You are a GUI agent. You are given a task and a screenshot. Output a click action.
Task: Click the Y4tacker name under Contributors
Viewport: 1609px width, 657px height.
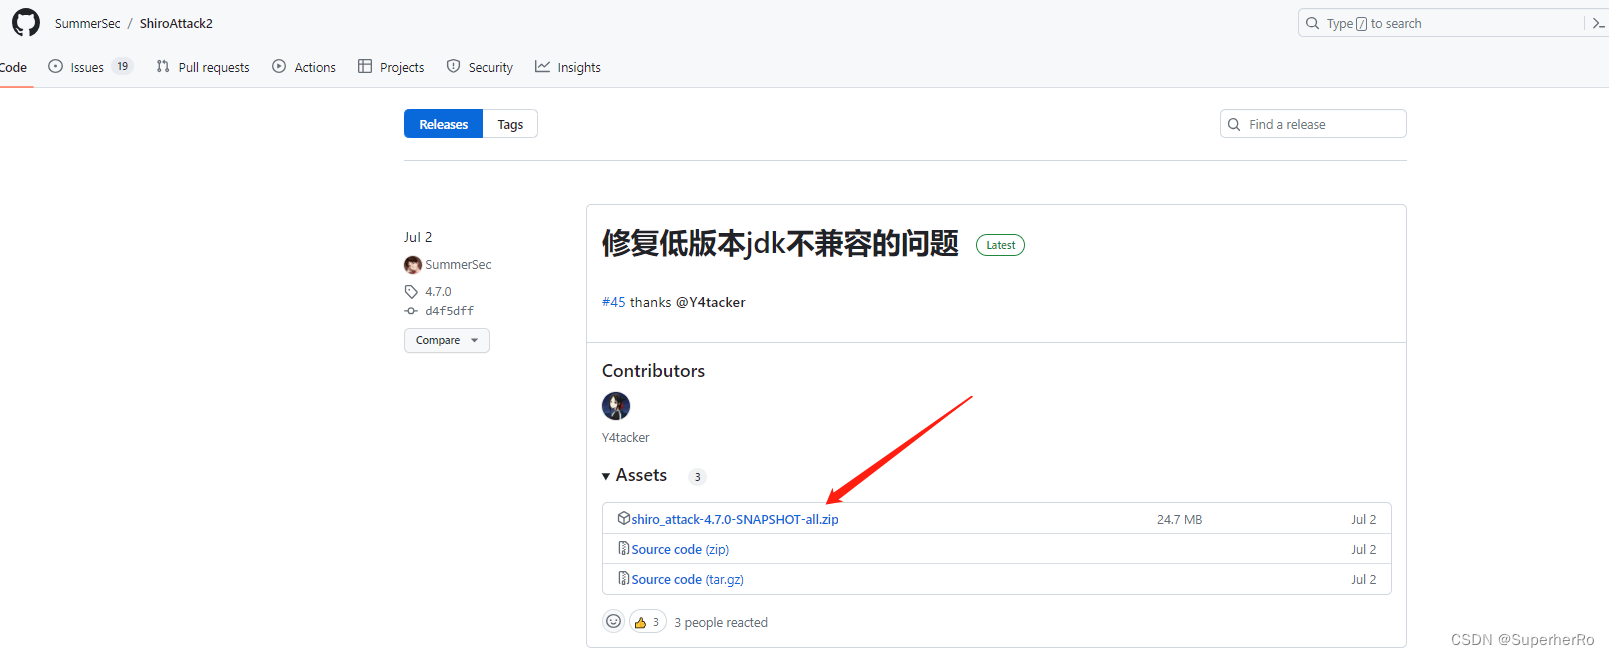(625, 438)
